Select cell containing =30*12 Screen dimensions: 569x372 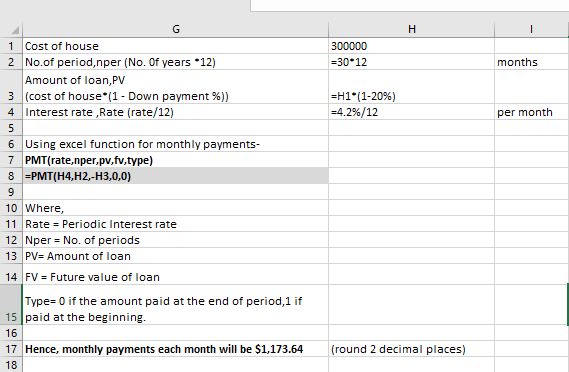412,62
